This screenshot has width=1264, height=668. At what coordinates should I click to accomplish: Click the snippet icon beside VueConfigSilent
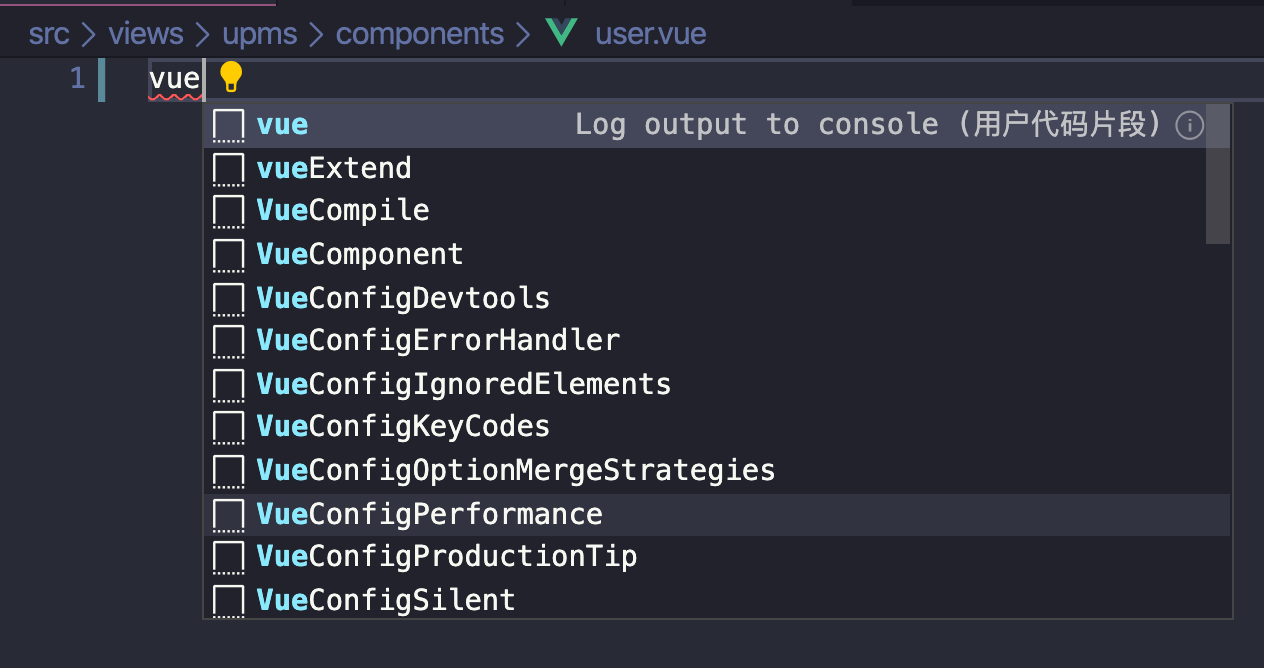coord(229,600)
